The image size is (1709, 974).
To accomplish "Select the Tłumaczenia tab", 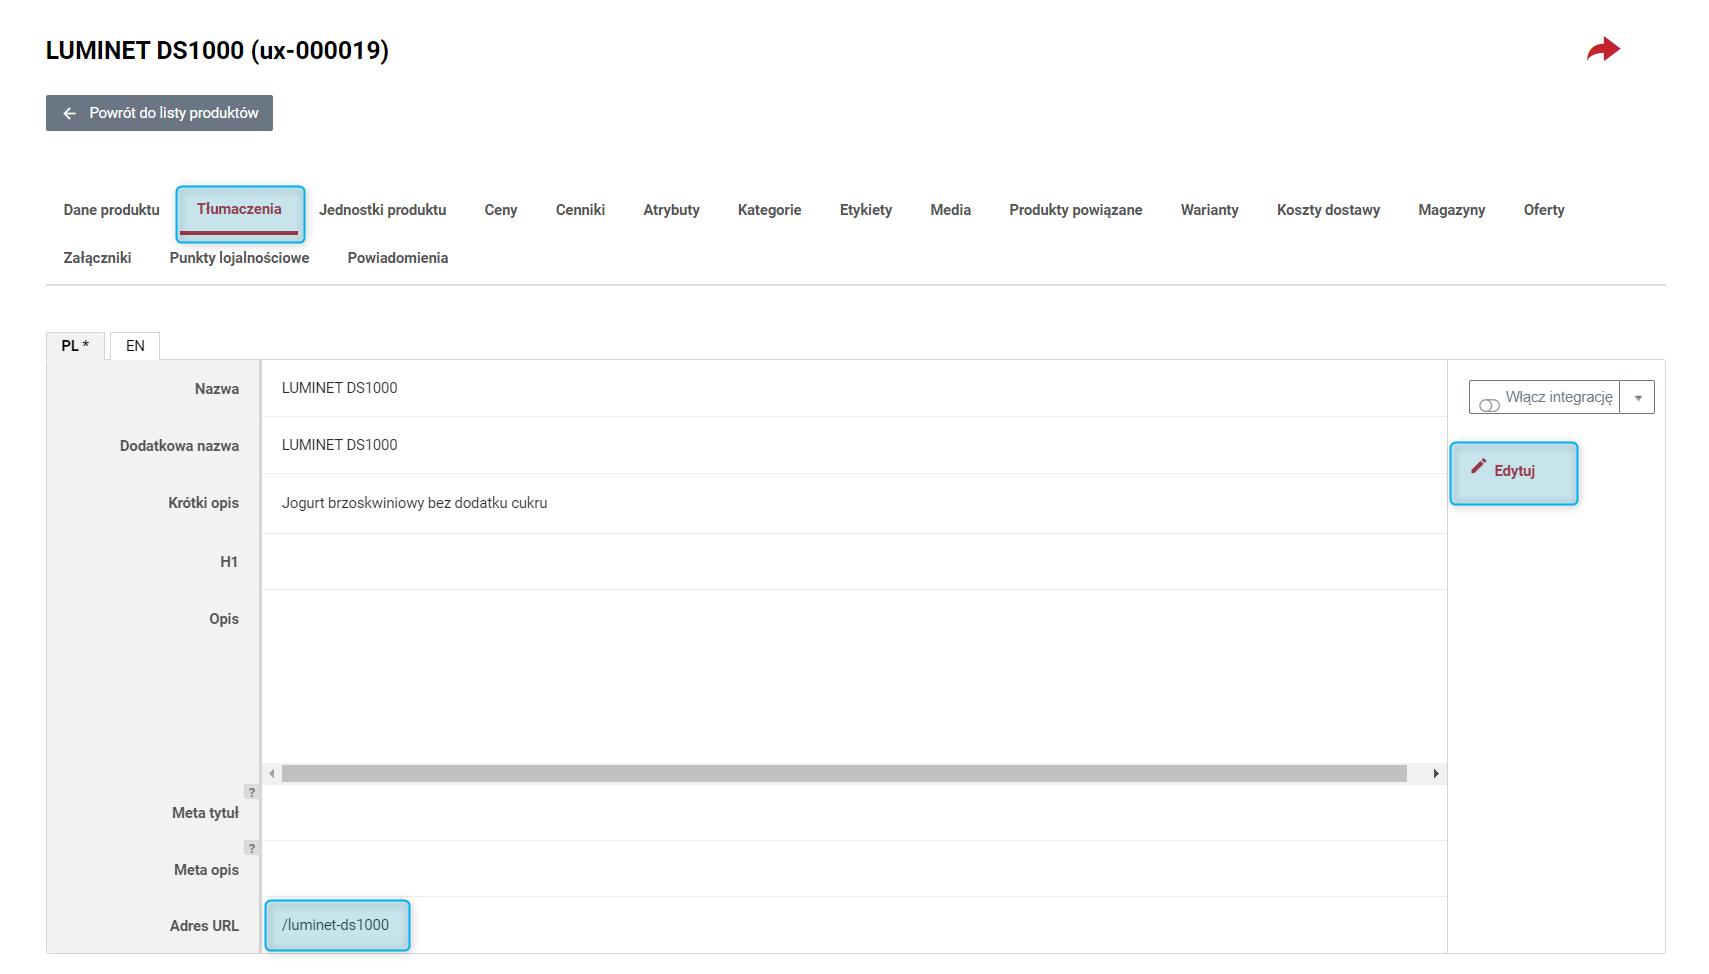I will 239,209.
